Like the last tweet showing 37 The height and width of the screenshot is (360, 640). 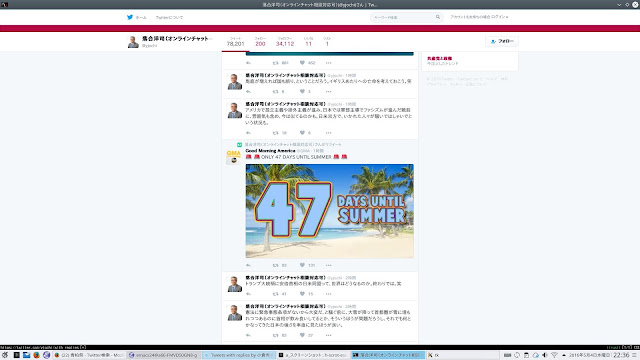[302, 335]
